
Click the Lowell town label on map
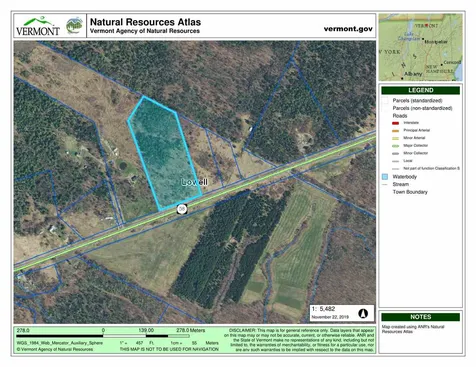pyautogui.click(x=194, y=182)
